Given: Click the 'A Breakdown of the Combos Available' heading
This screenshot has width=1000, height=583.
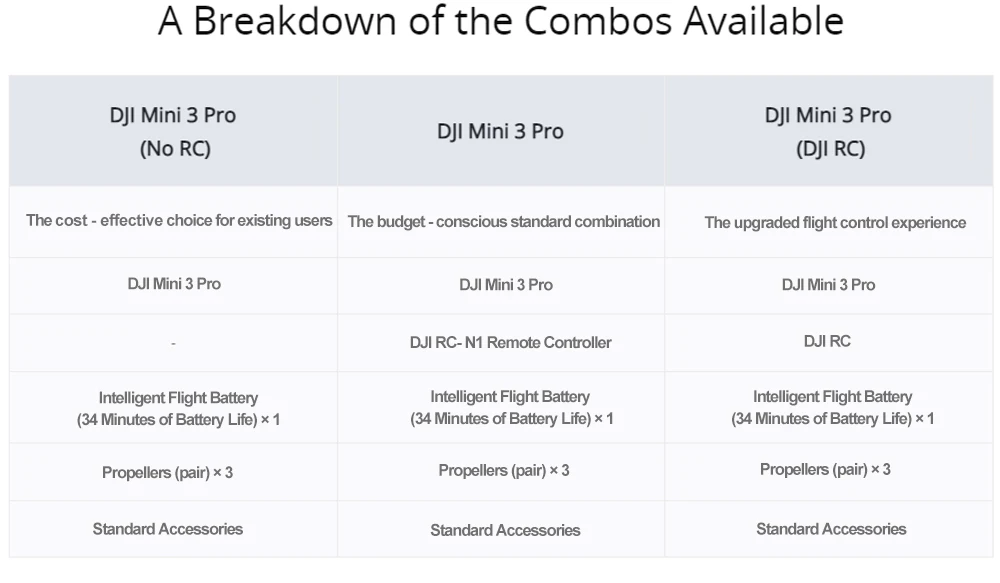Looking at the screenshot, I should (501, 20).
